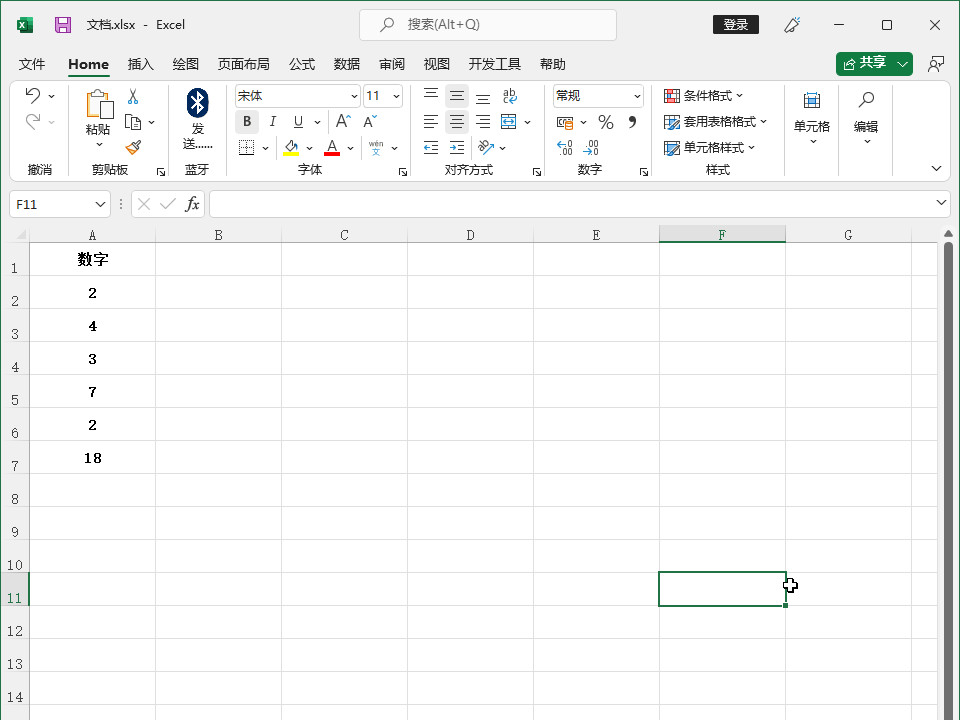960x720 pixels.
Task: Open the 文件 menu
Action: point(32,64)
